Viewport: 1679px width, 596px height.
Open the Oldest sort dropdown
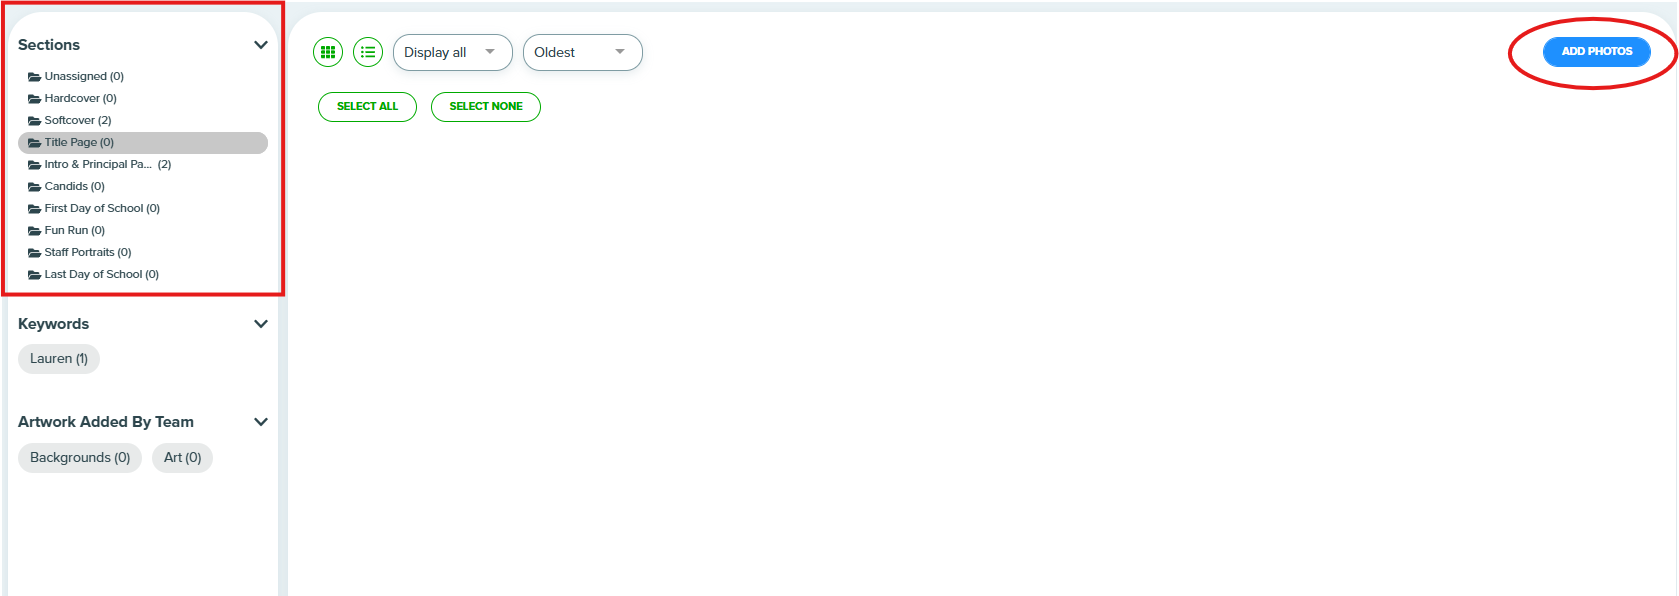pos(583,52)
